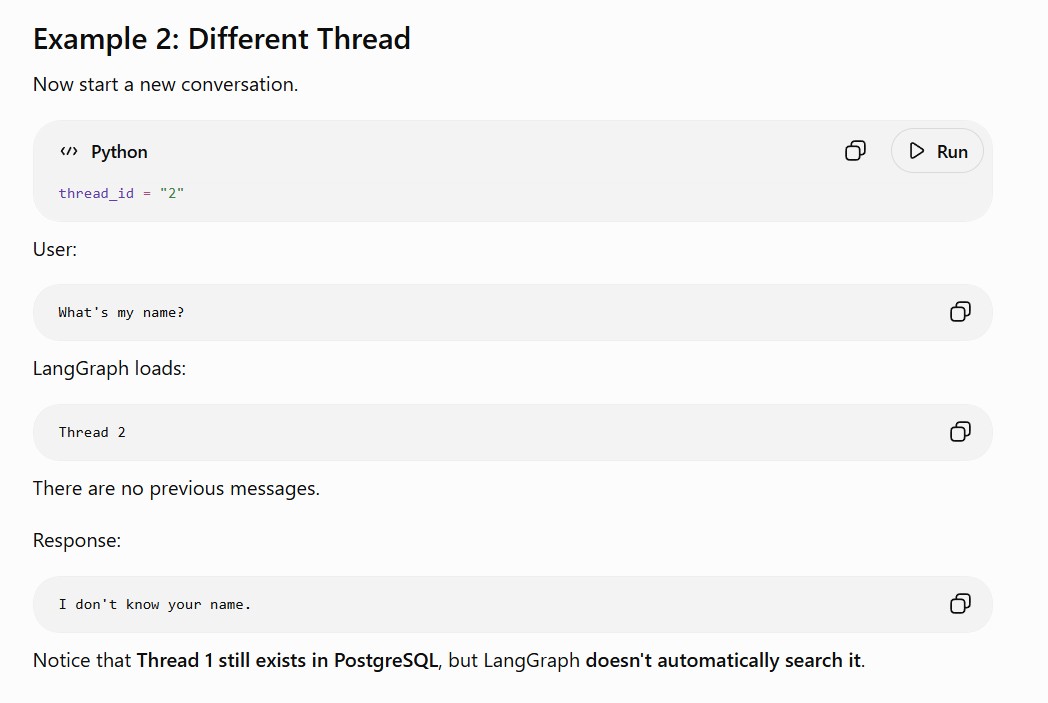Click the "LangGraph loads:" label
Image resolution: width=1048 pixels, height=703 pixels.
click(x=109, y=368)
